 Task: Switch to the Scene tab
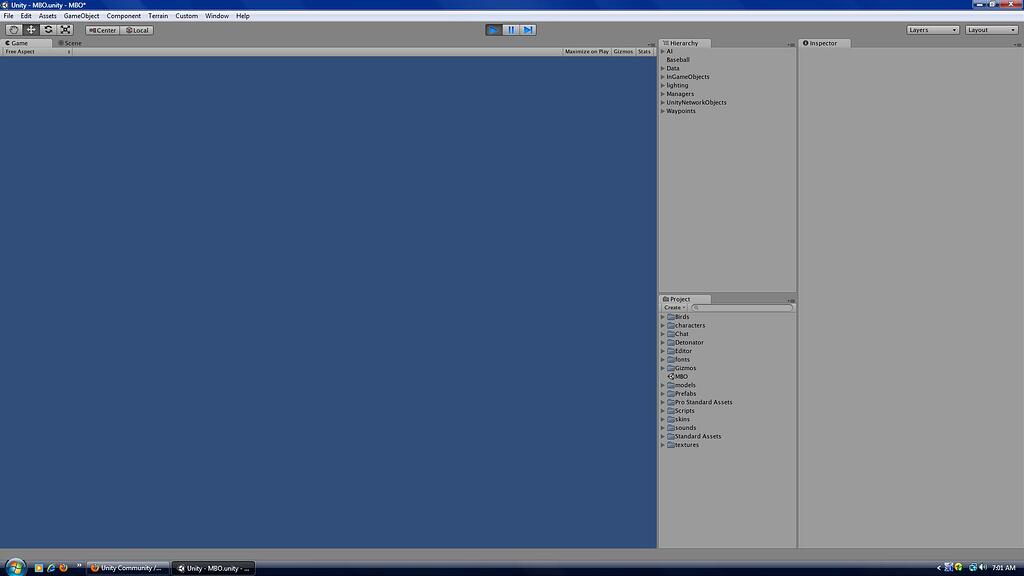[x=68, y=43]
